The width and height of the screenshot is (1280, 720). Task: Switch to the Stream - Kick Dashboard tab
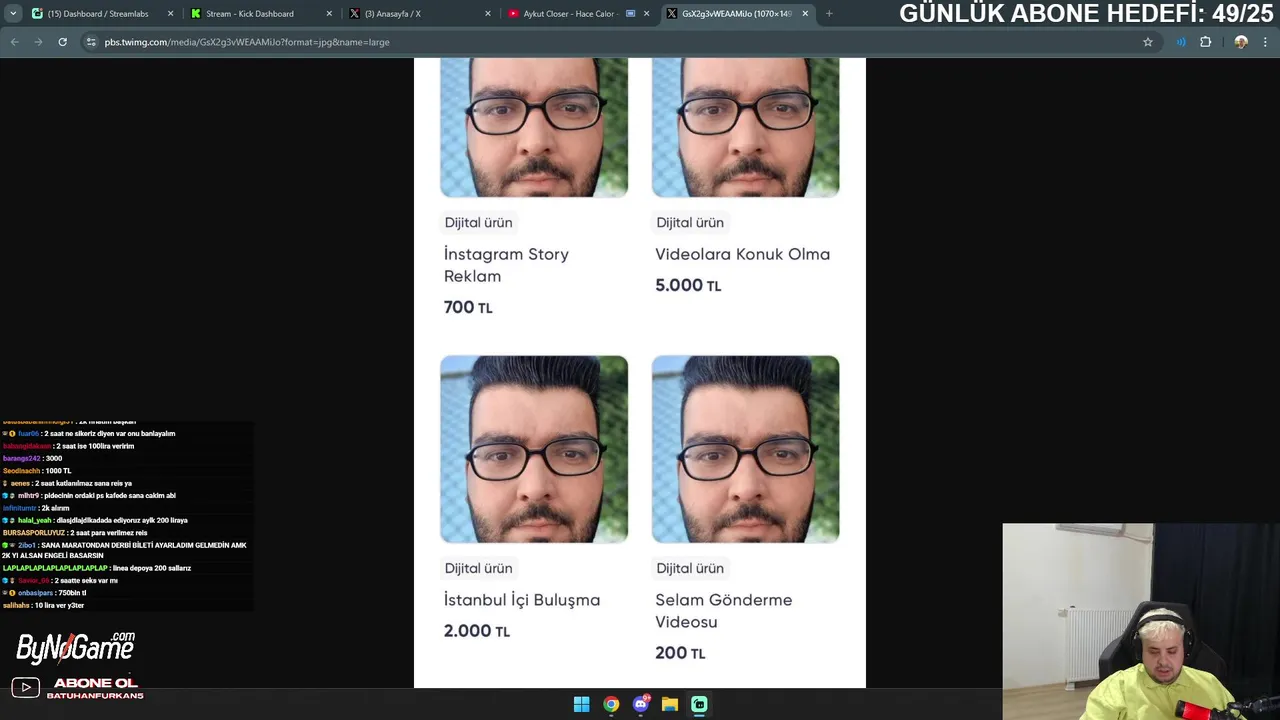pos(260,14)
